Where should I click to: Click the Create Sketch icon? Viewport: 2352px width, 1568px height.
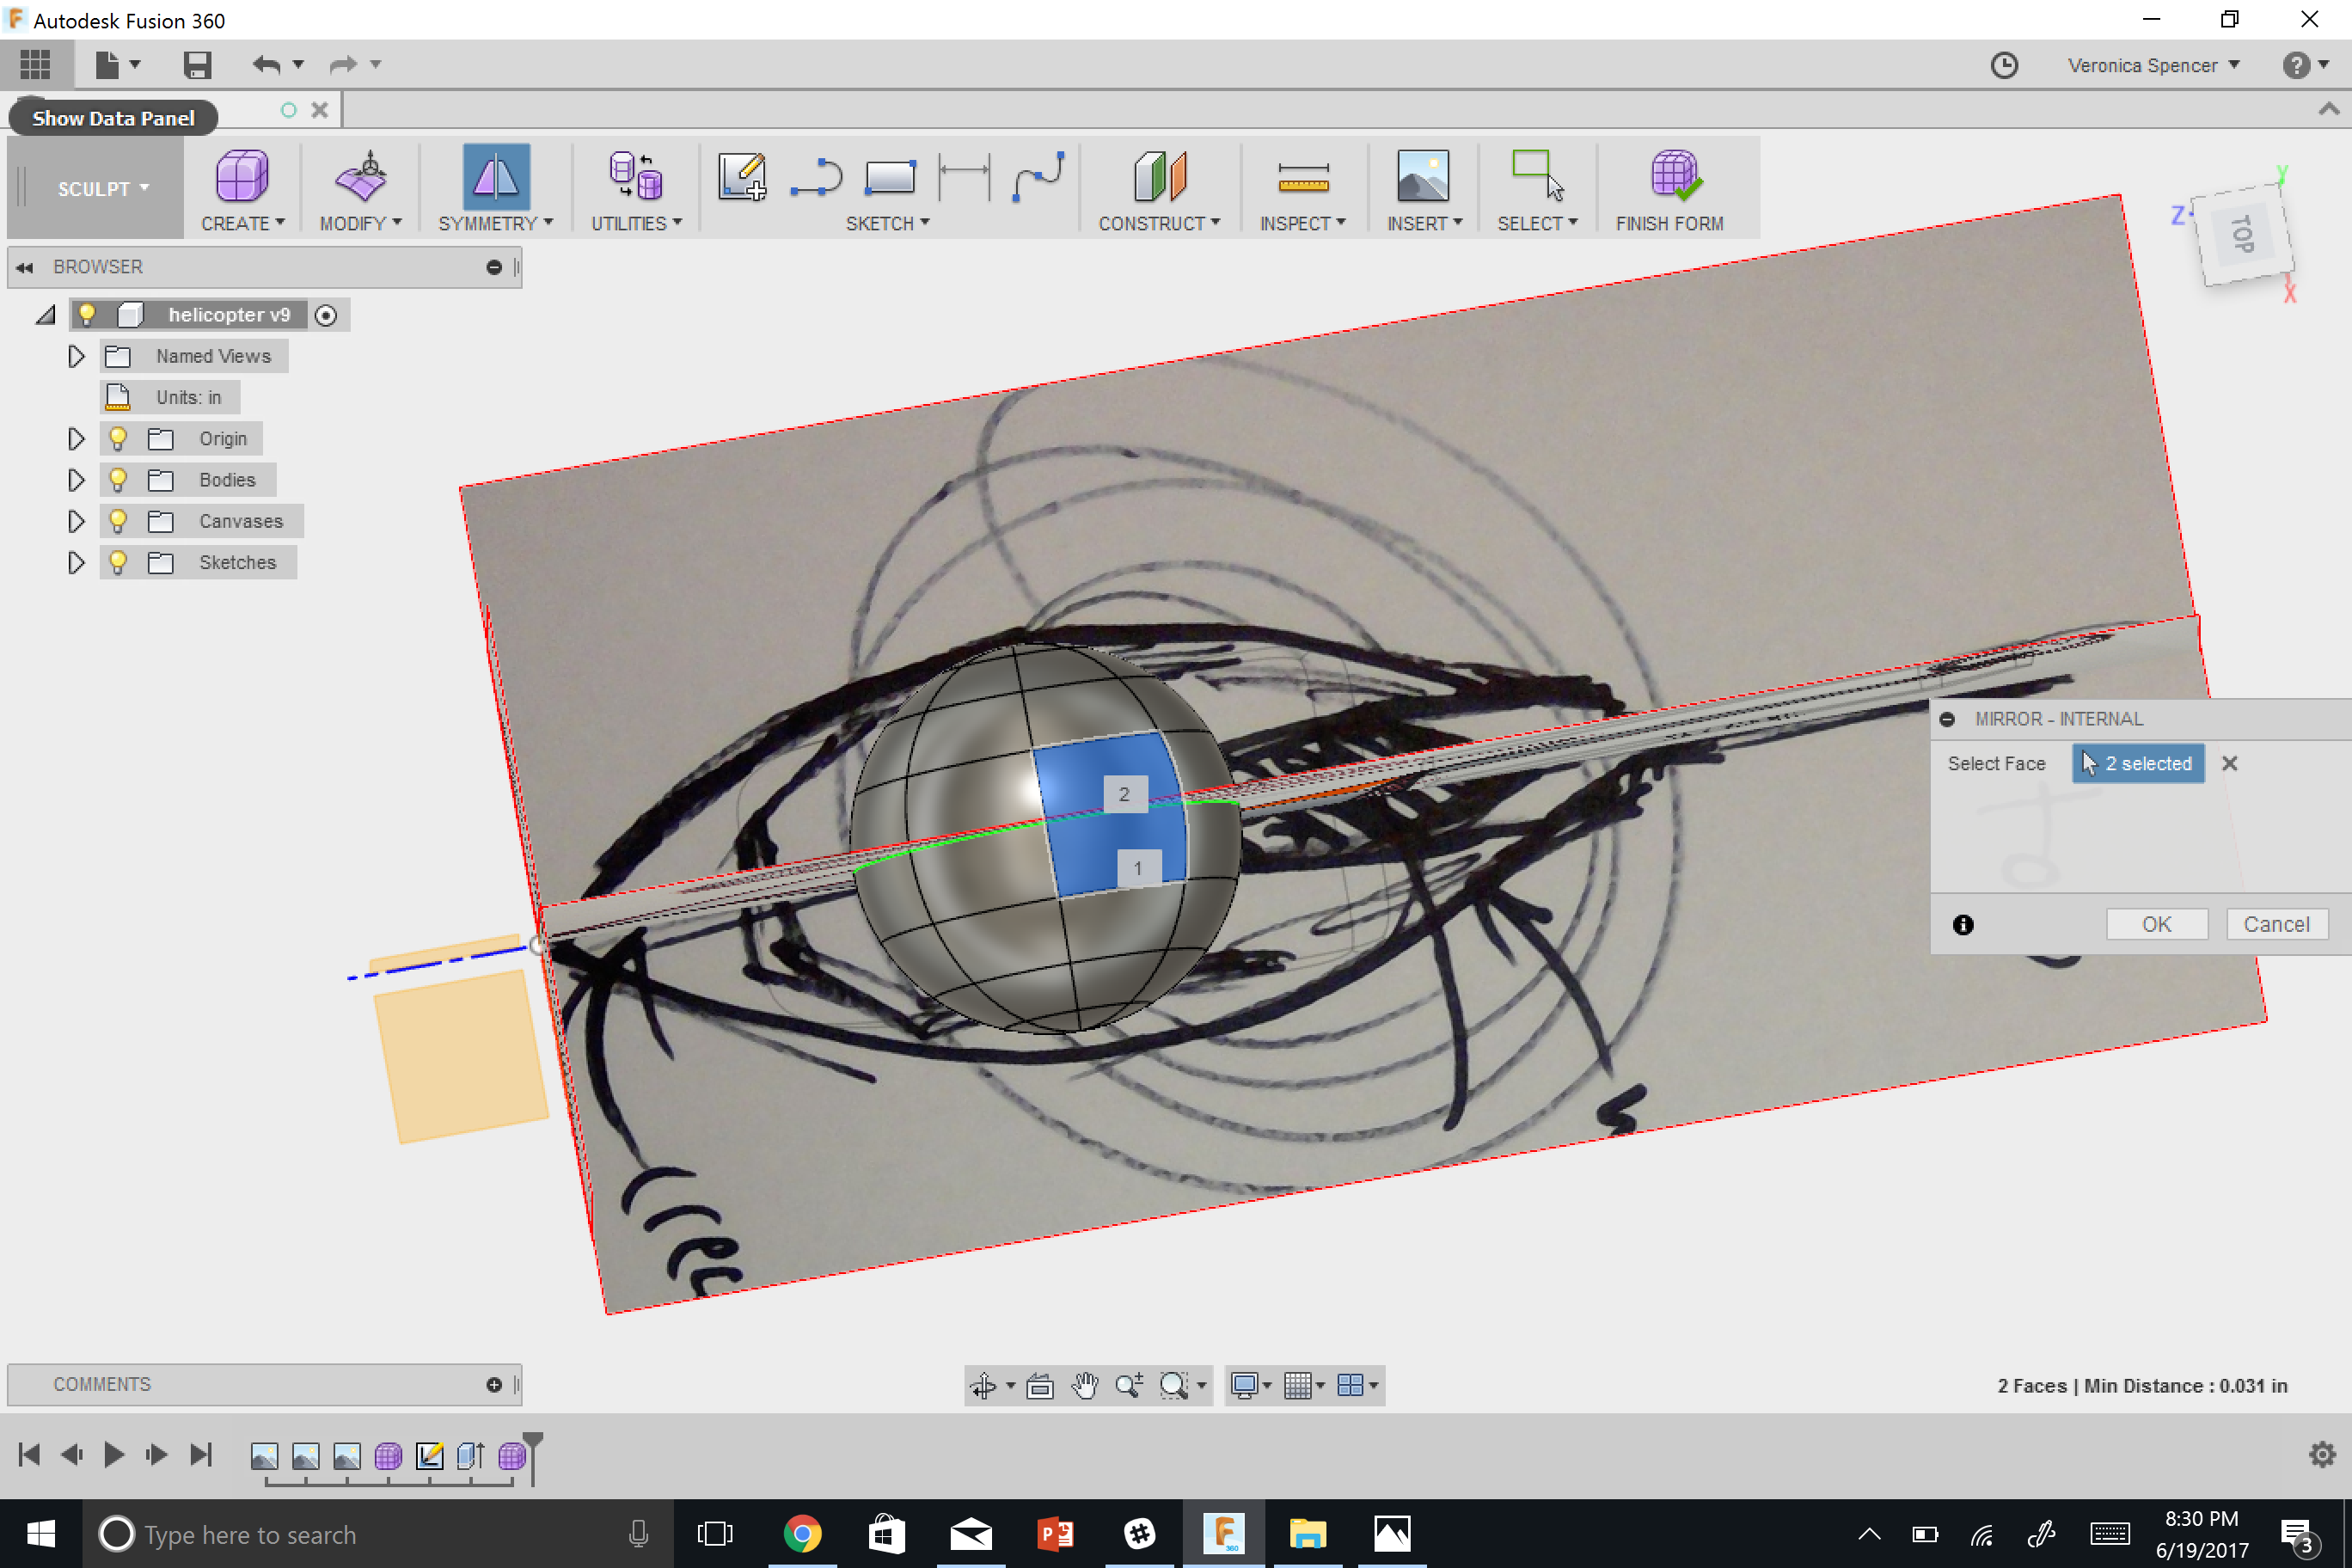pos(742,176)
